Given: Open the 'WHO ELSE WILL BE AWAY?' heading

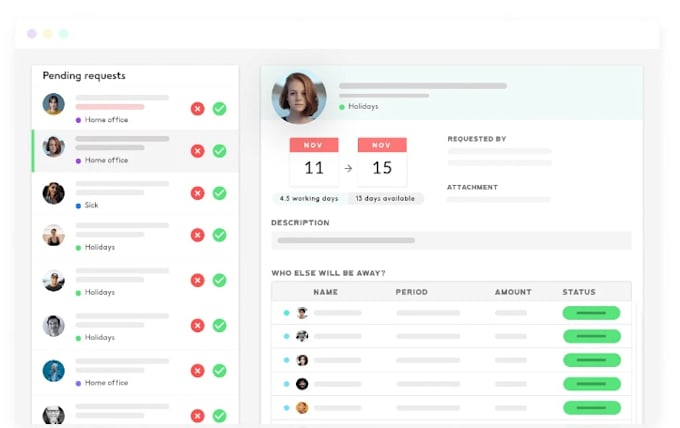Looking at the screenshot, I should coord(328,273).
